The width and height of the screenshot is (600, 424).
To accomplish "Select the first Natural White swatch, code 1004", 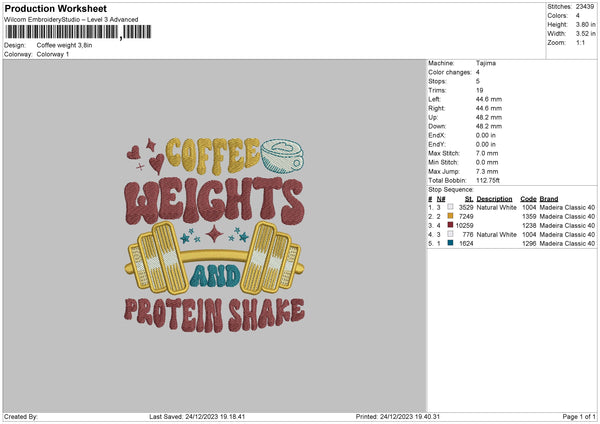I will click(x=449, y=207).
